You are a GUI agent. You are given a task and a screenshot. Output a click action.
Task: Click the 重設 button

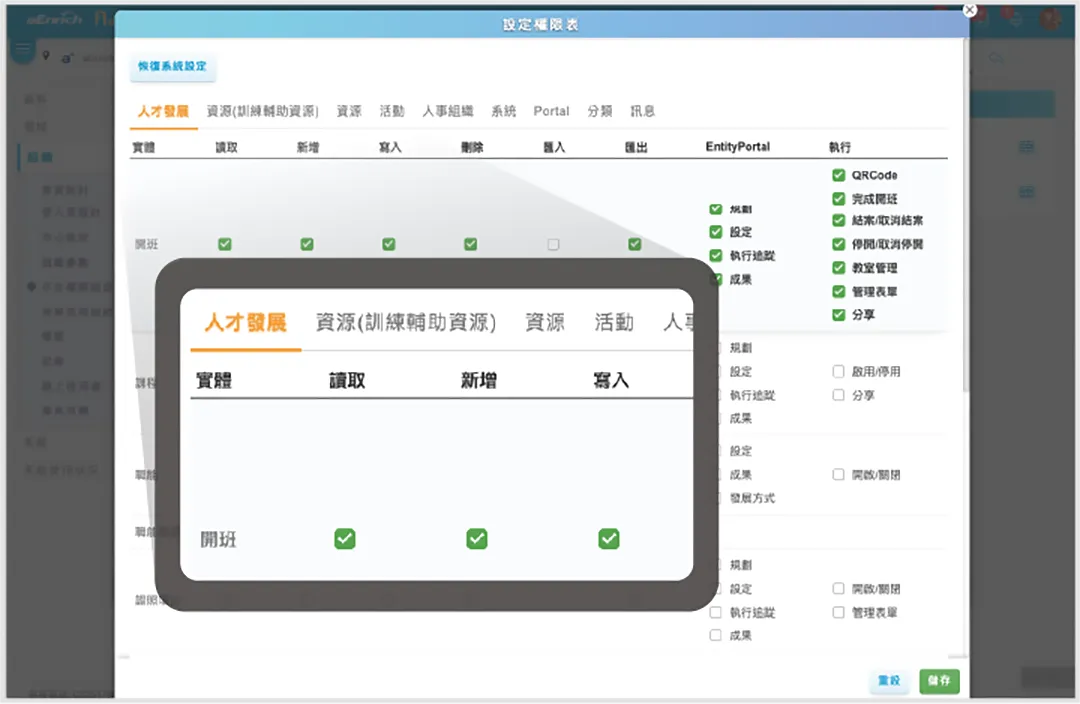tap(889, 681)
